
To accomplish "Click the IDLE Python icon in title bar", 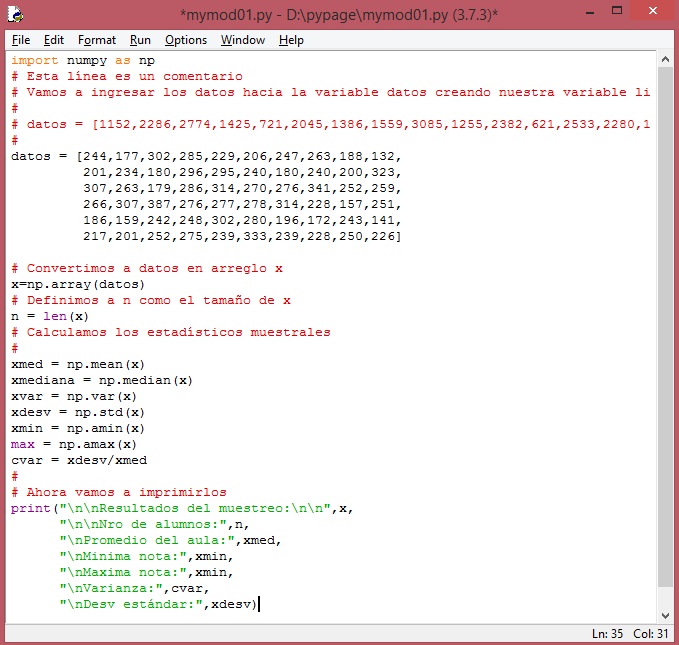I will pyautogui.click(x=15, y=14).
